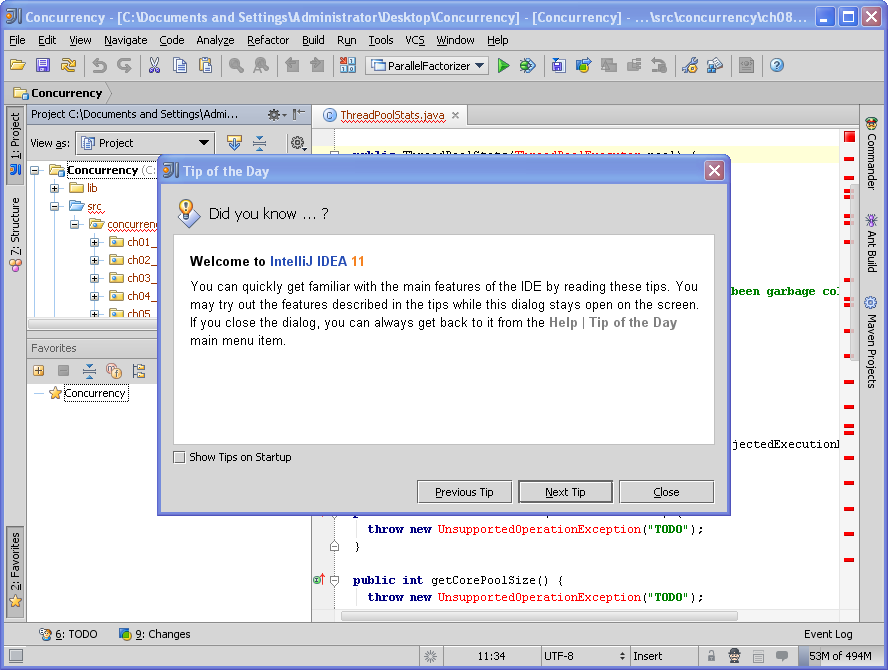Image resolution: width=888 pixels, height=670 pixels.
Task: Collapse all nodes in the Project tree
Action: pos(259,143)
